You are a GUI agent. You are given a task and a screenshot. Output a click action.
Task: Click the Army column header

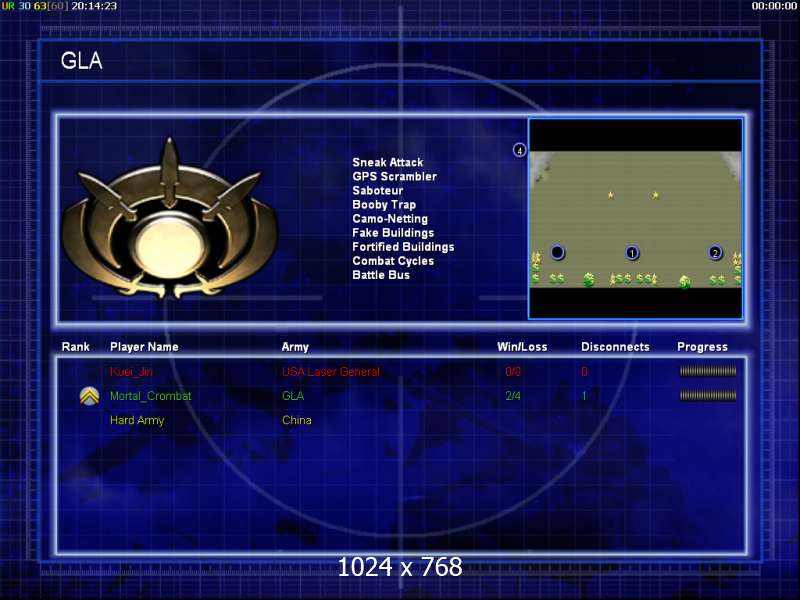coord(295,347)
